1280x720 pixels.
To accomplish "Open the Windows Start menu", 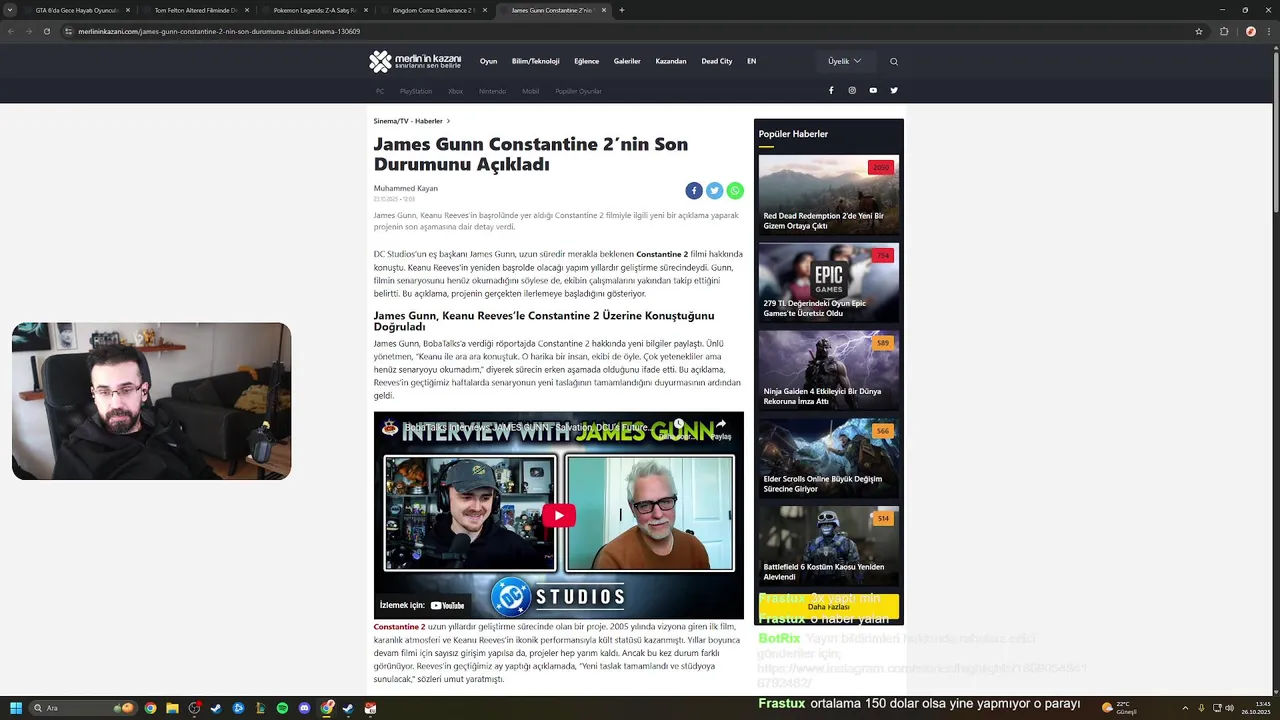I will [16, 708].
